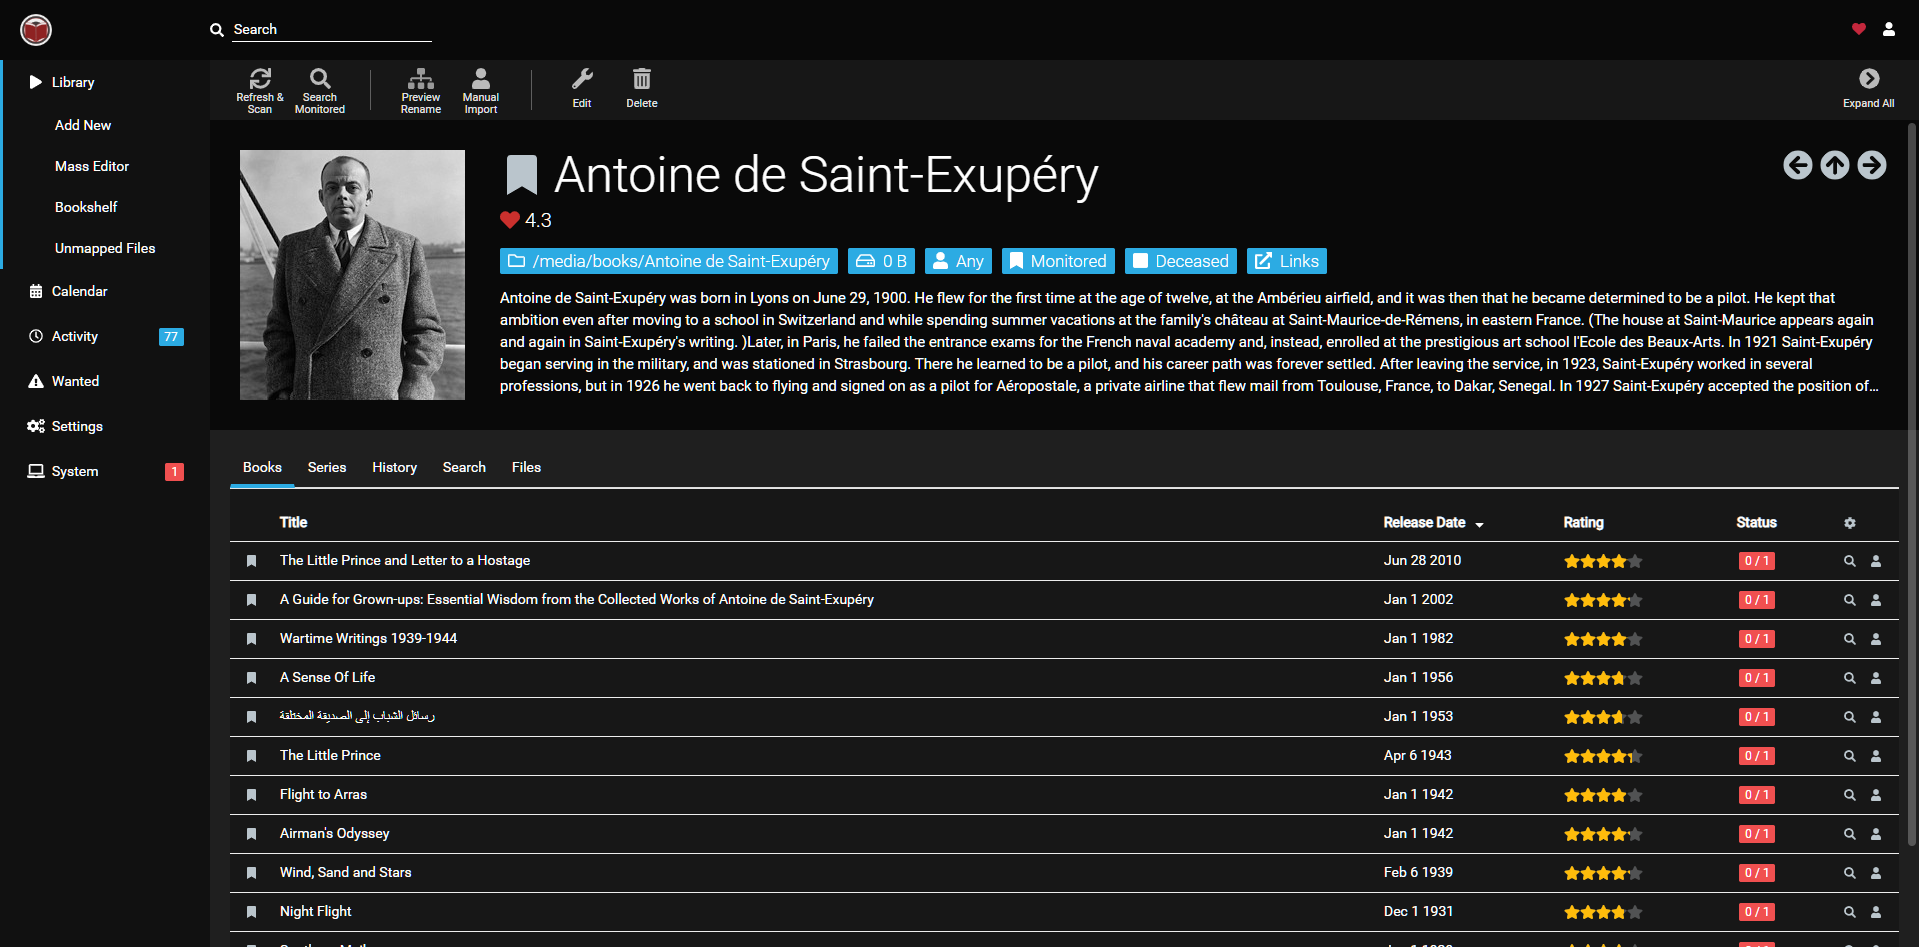The image size is (1919, 947).
Task: Toggle monitored bookmark for Flight to Arras
Action: pos(252,795)
